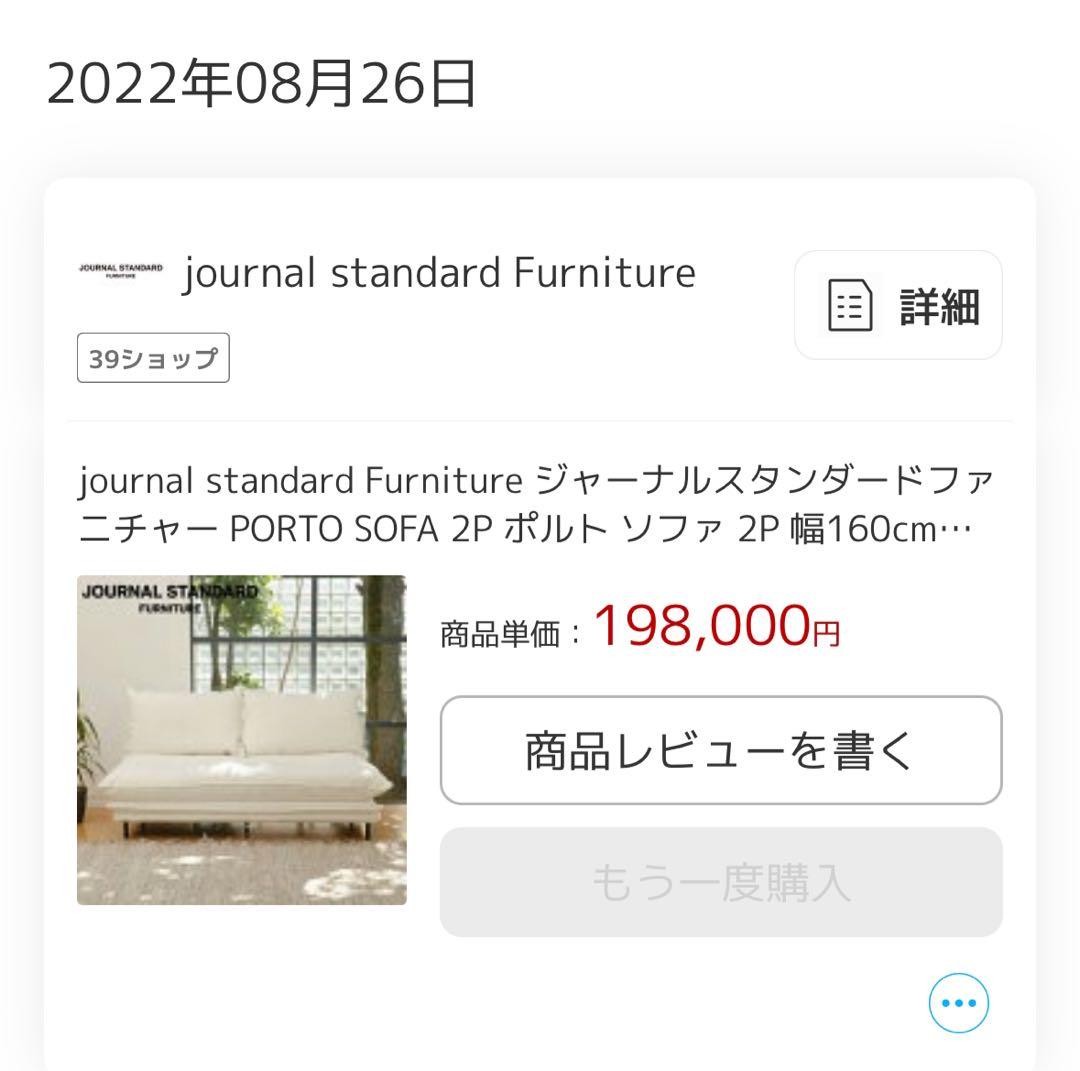Click the journal standard Furniture shop logo

122,272
